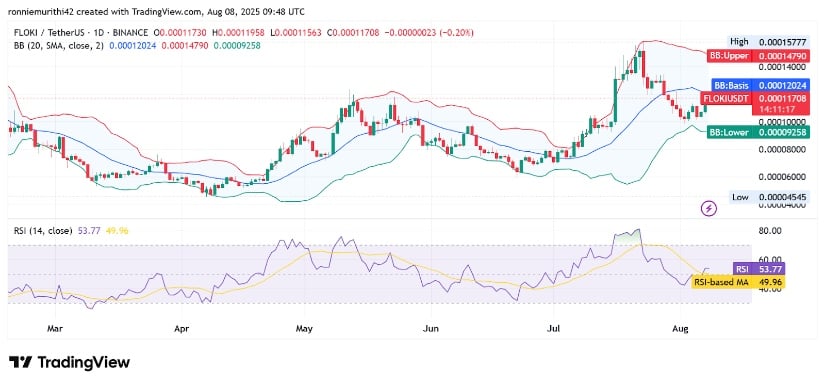The image size is (825, 385).
Task: Select the BB:Lower price label
Action: tap(758, 132)
